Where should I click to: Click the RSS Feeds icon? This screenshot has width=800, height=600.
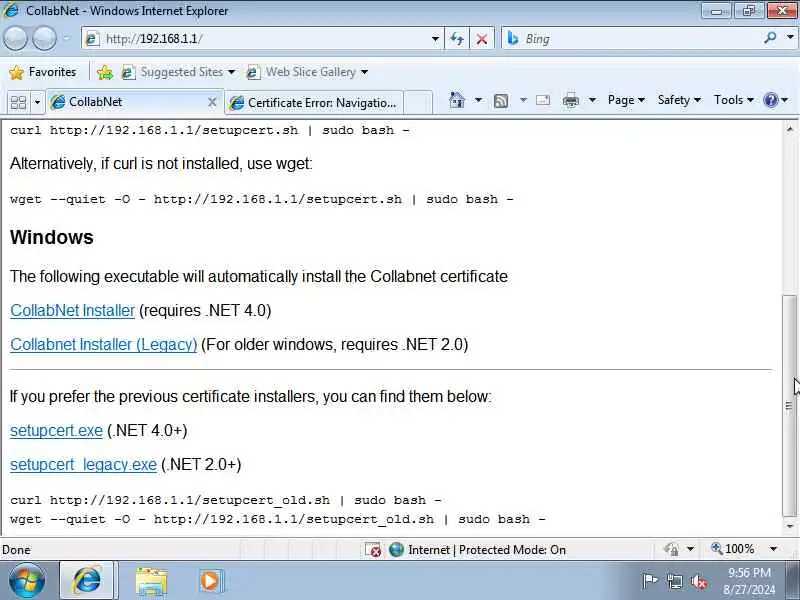click(501, 101)
